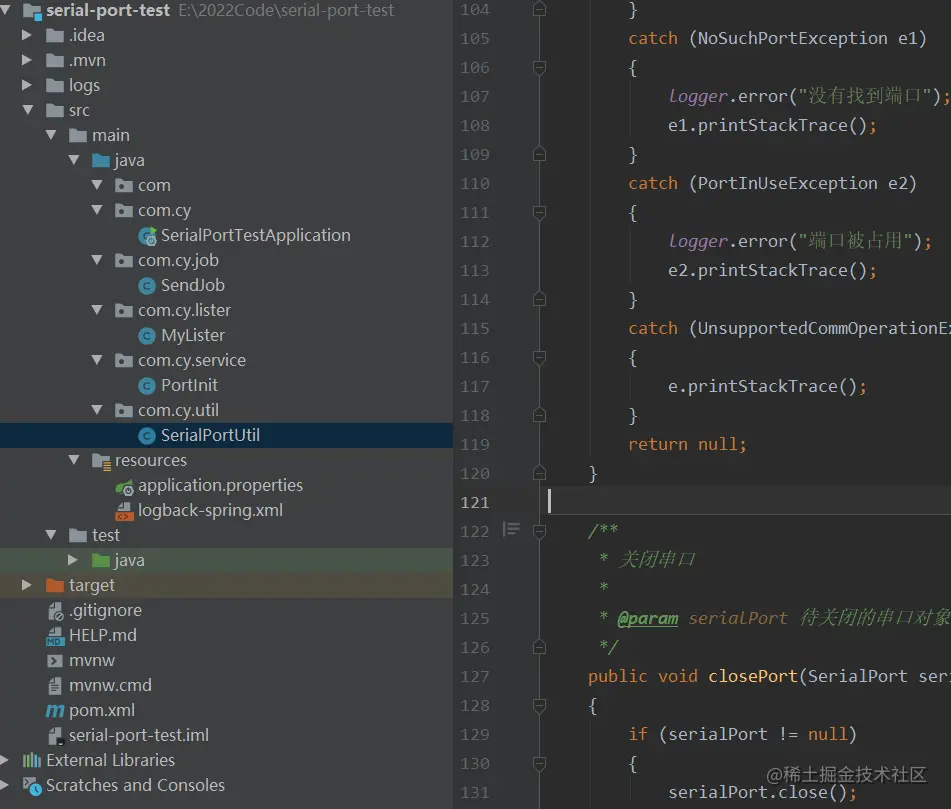Click the application.properties Spring icon
The image size is (951, 809).
point(124,486)
